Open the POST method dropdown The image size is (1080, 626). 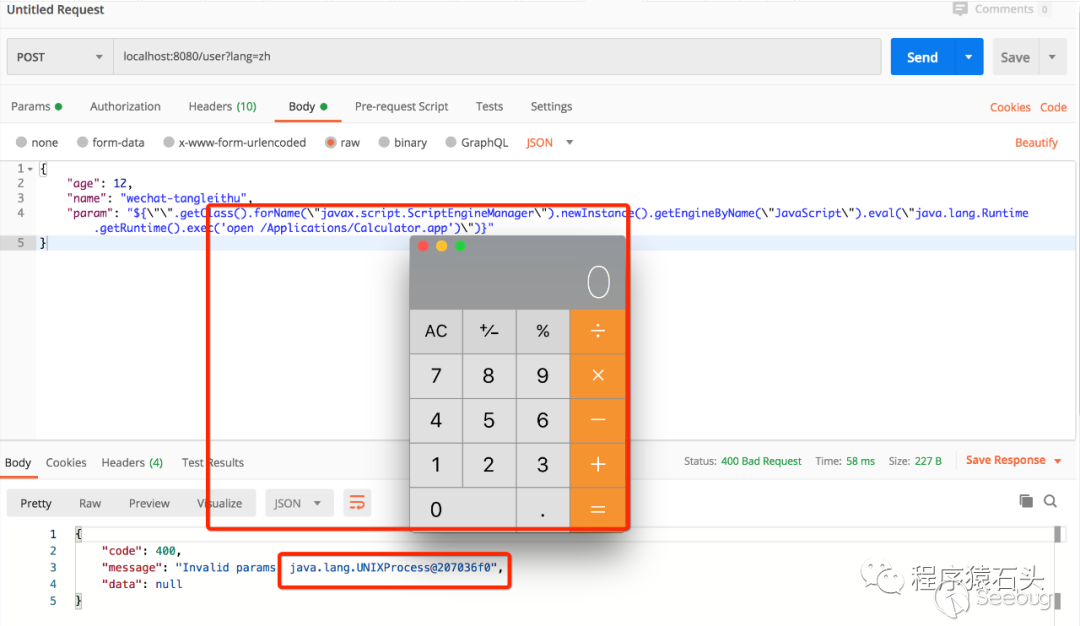pyautogui.click(x=60, y=56)
